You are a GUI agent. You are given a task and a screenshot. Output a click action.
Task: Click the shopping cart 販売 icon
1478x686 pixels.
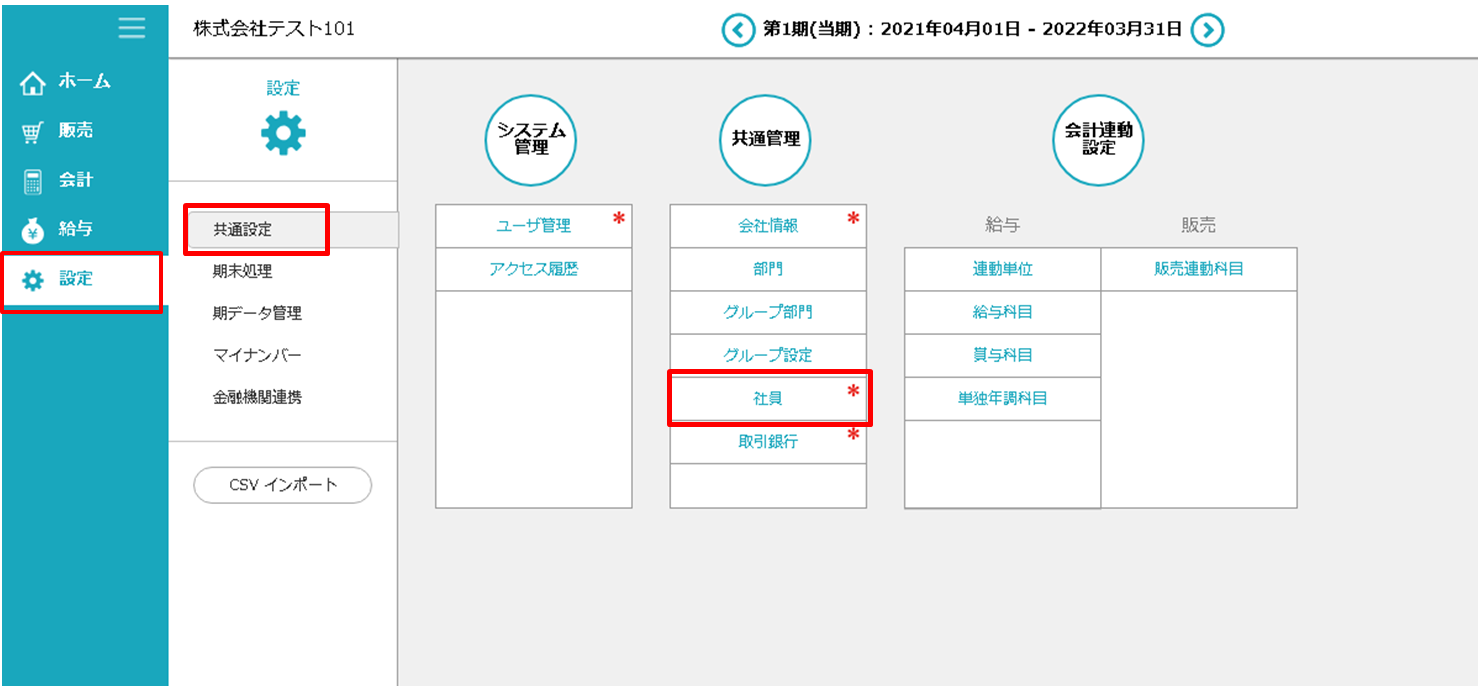click(33, 132)
